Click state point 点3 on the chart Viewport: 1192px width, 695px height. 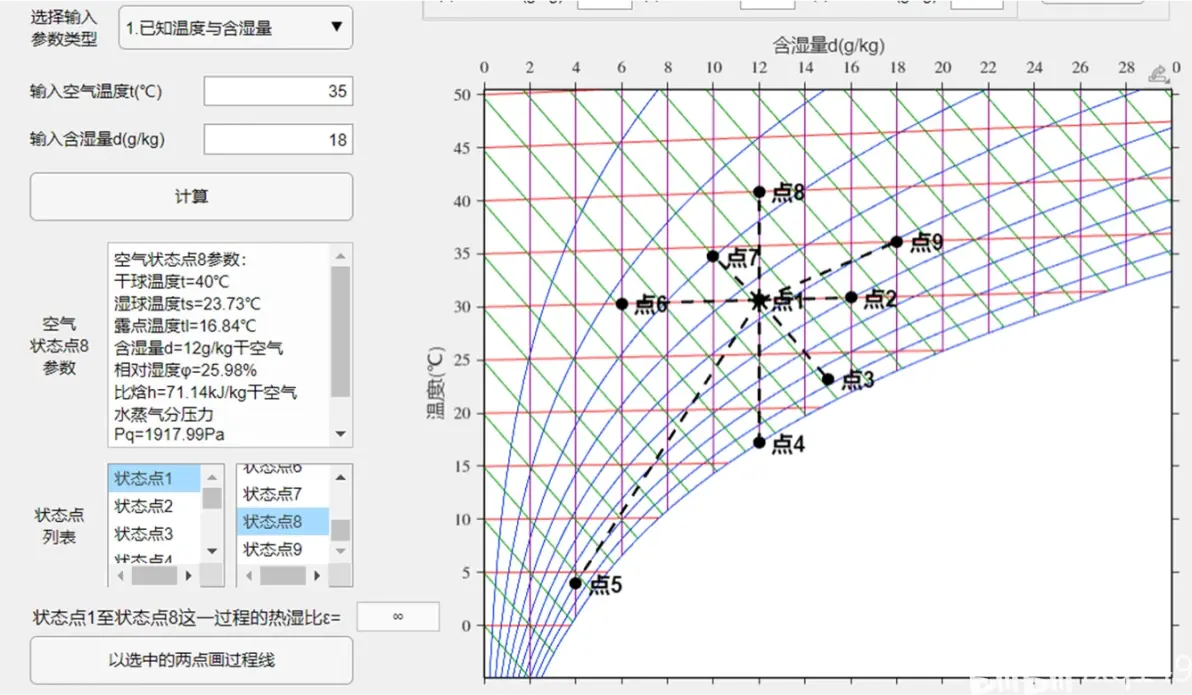tap(828, 379)
